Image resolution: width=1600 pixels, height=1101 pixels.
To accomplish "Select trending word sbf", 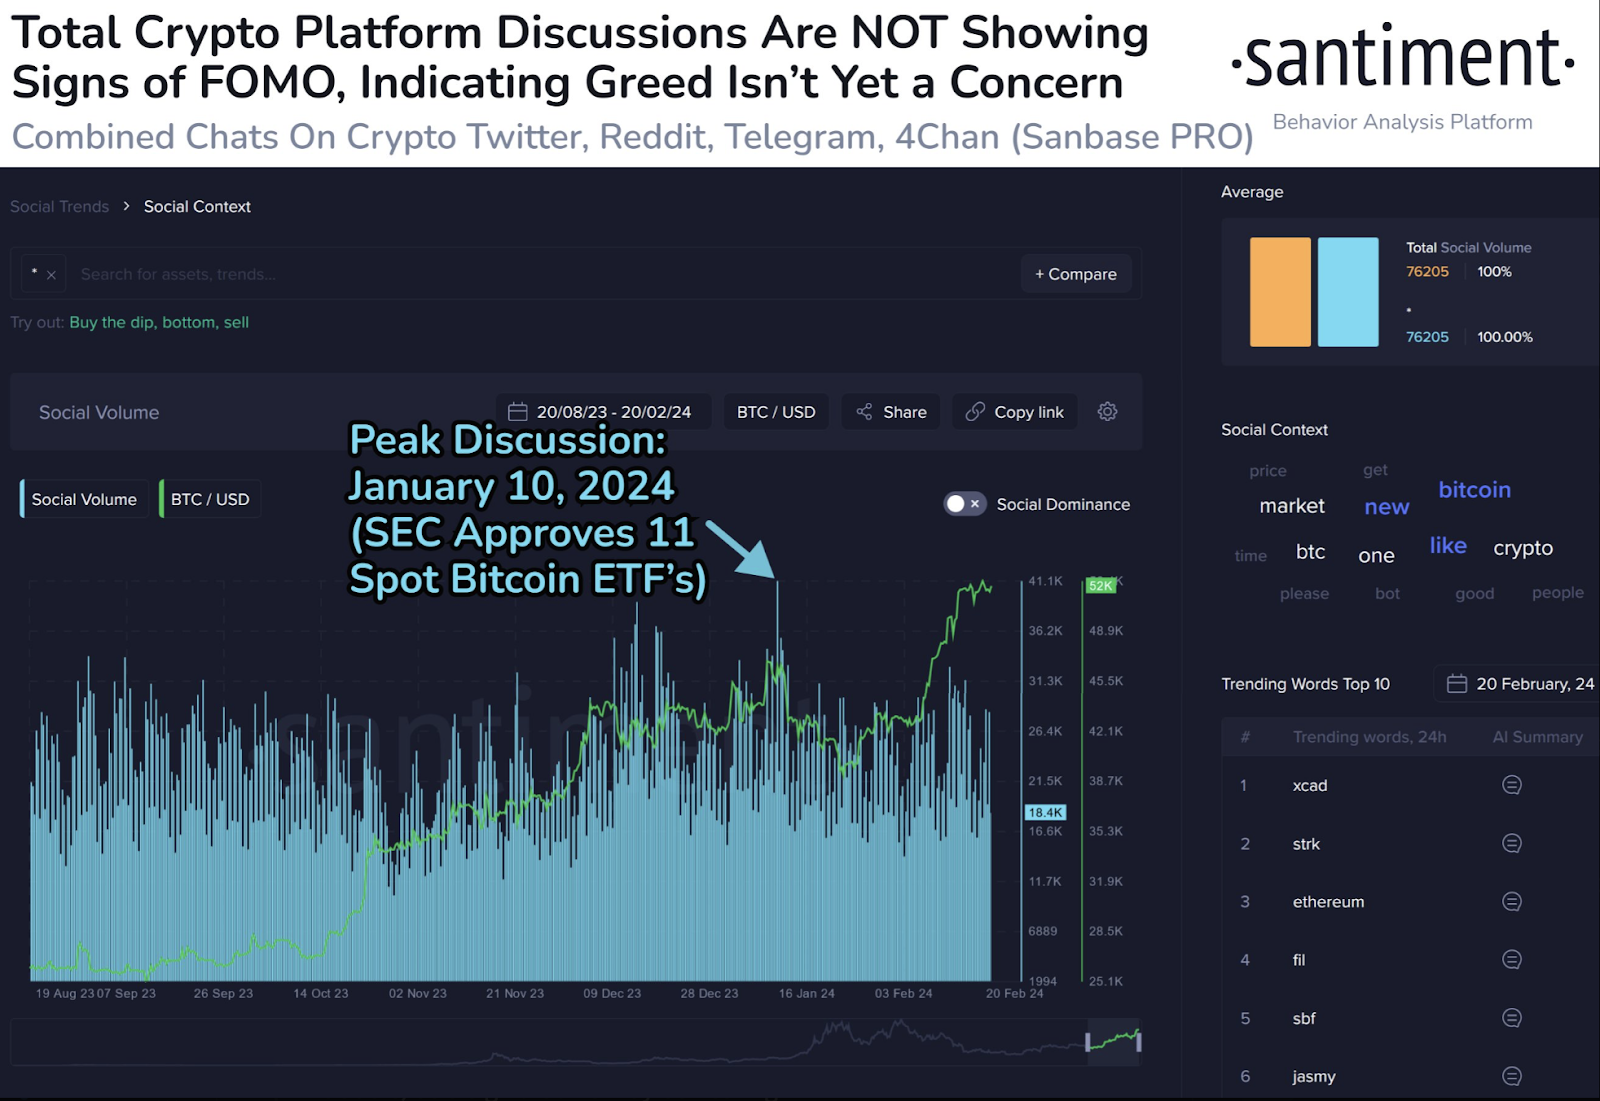I will coord(1304,1018).
